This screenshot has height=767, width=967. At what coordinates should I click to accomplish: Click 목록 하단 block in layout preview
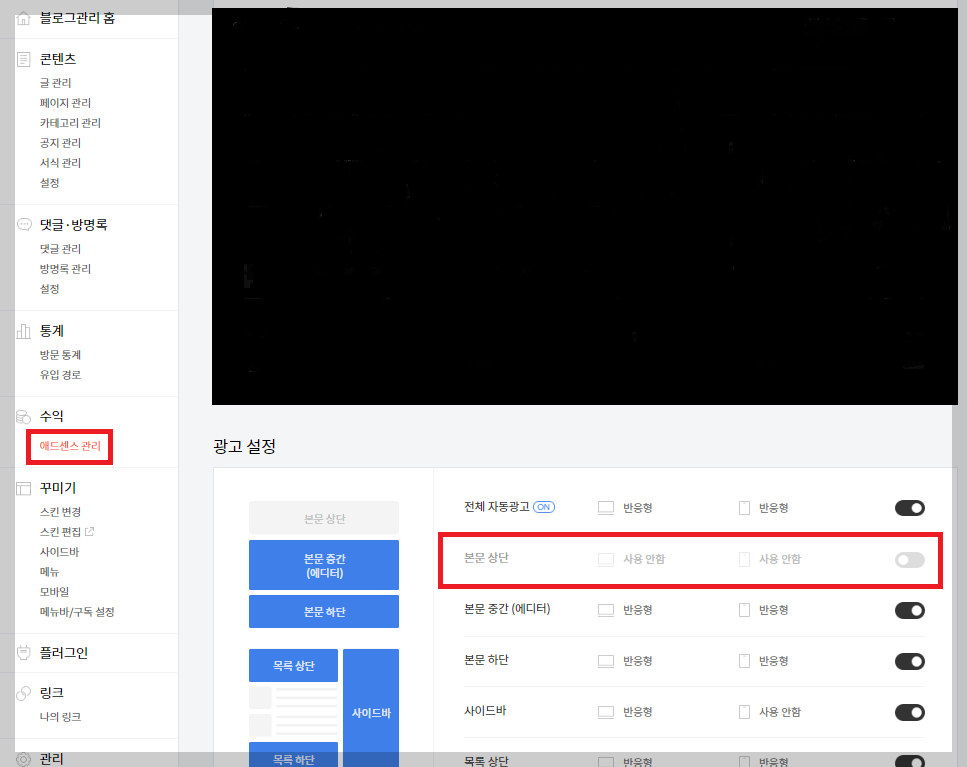click(x=294, y=756)
